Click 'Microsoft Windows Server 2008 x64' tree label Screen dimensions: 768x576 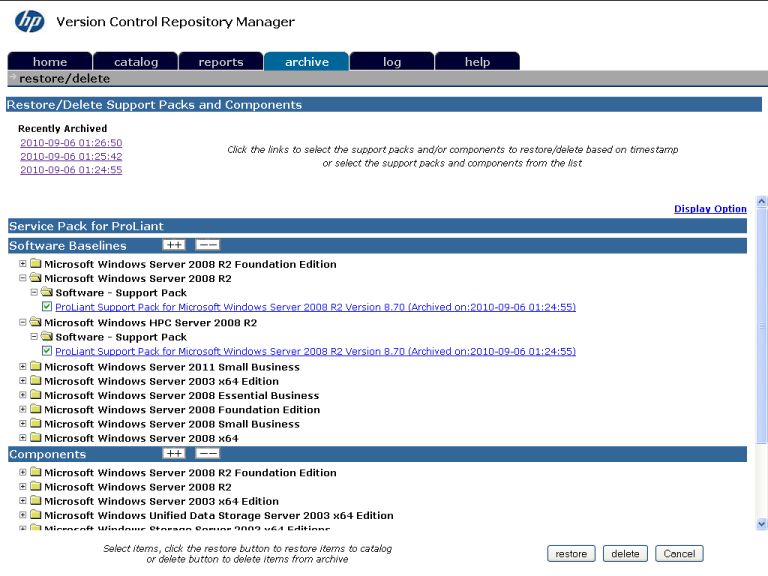141,438
